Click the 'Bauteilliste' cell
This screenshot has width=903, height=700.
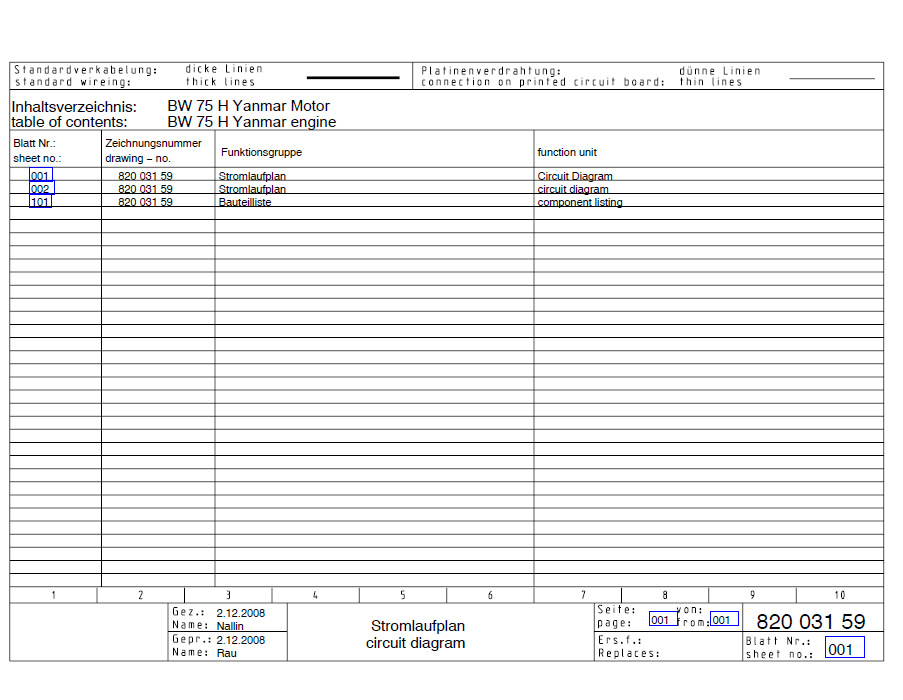(x=245, y=202)
